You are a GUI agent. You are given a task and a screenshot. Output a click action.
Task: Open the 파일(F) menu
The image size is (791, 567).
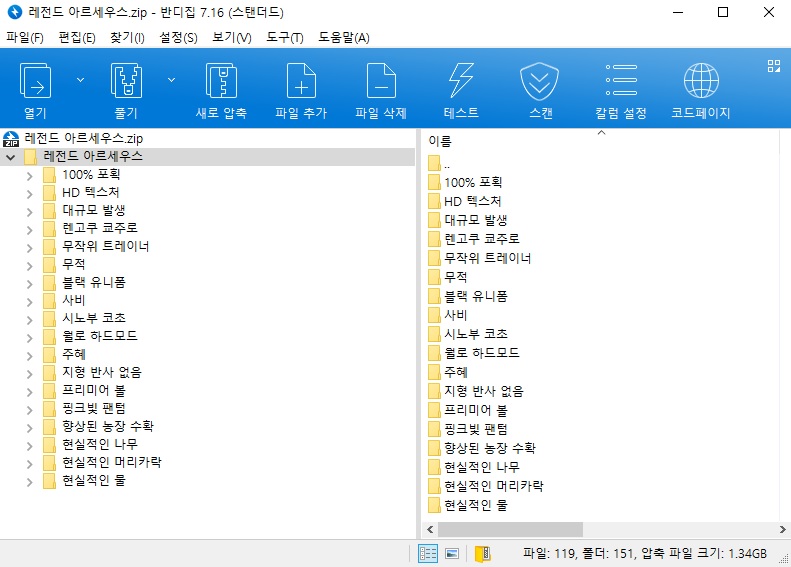[25, 37]
